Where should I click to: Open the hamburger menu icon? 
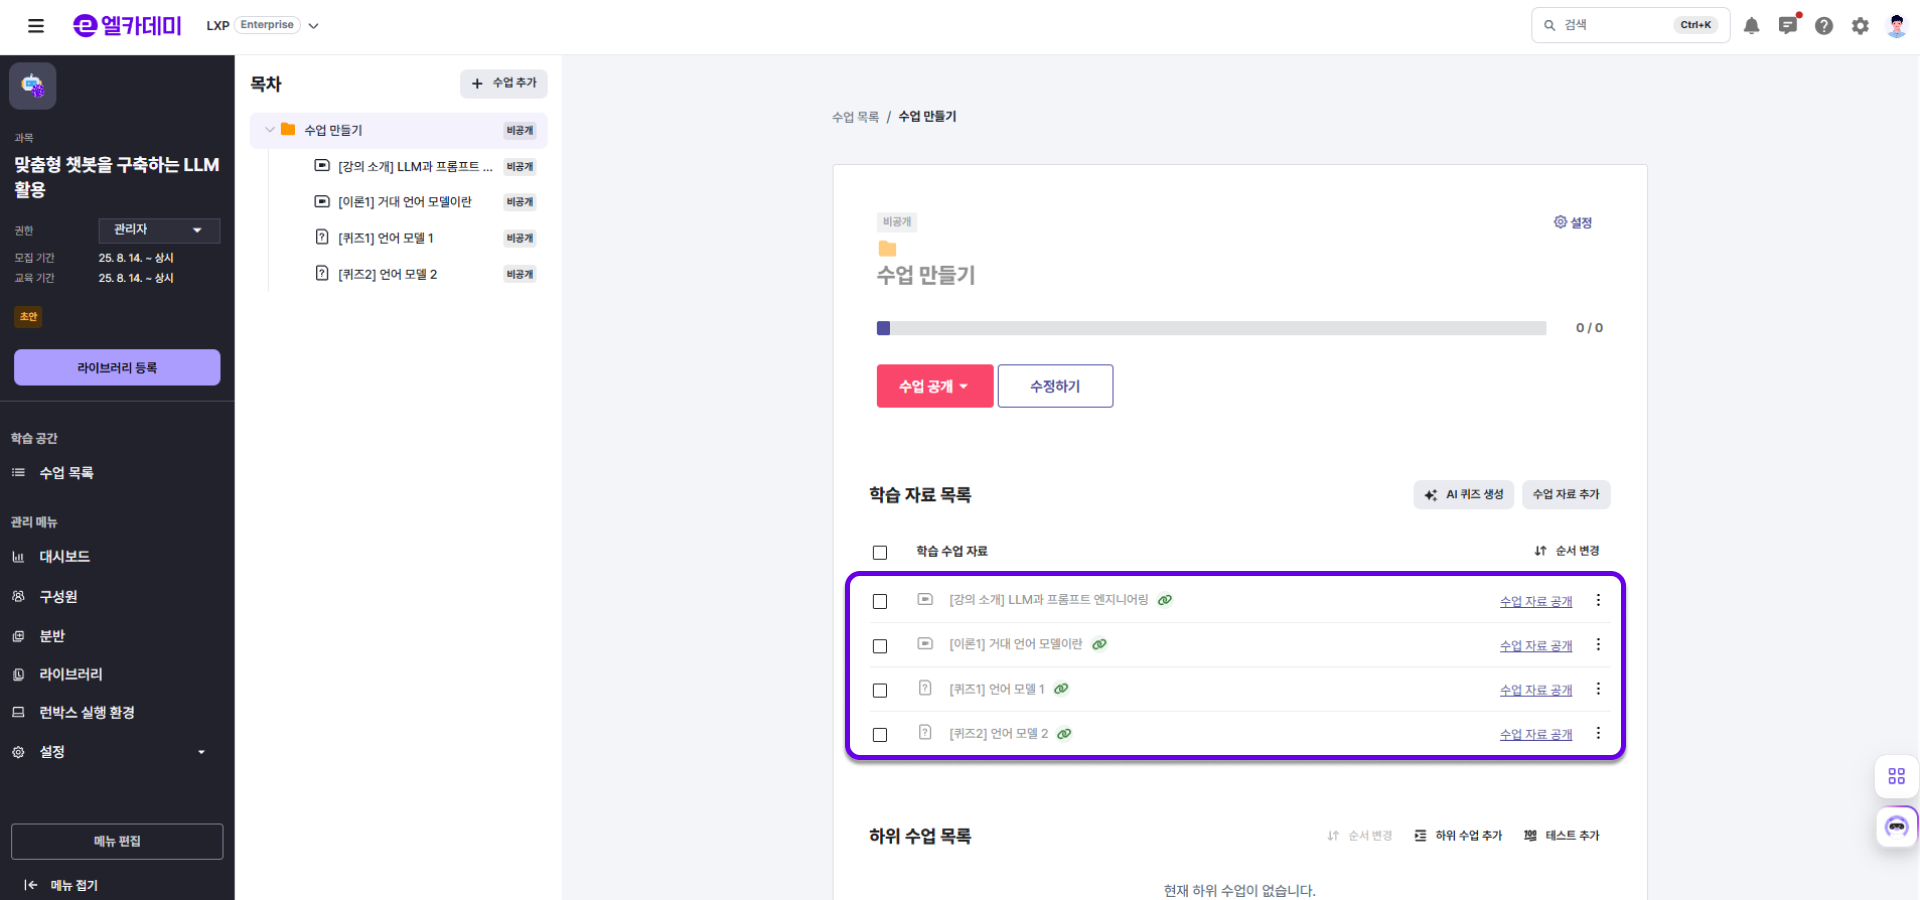click(x=36, y=26)
